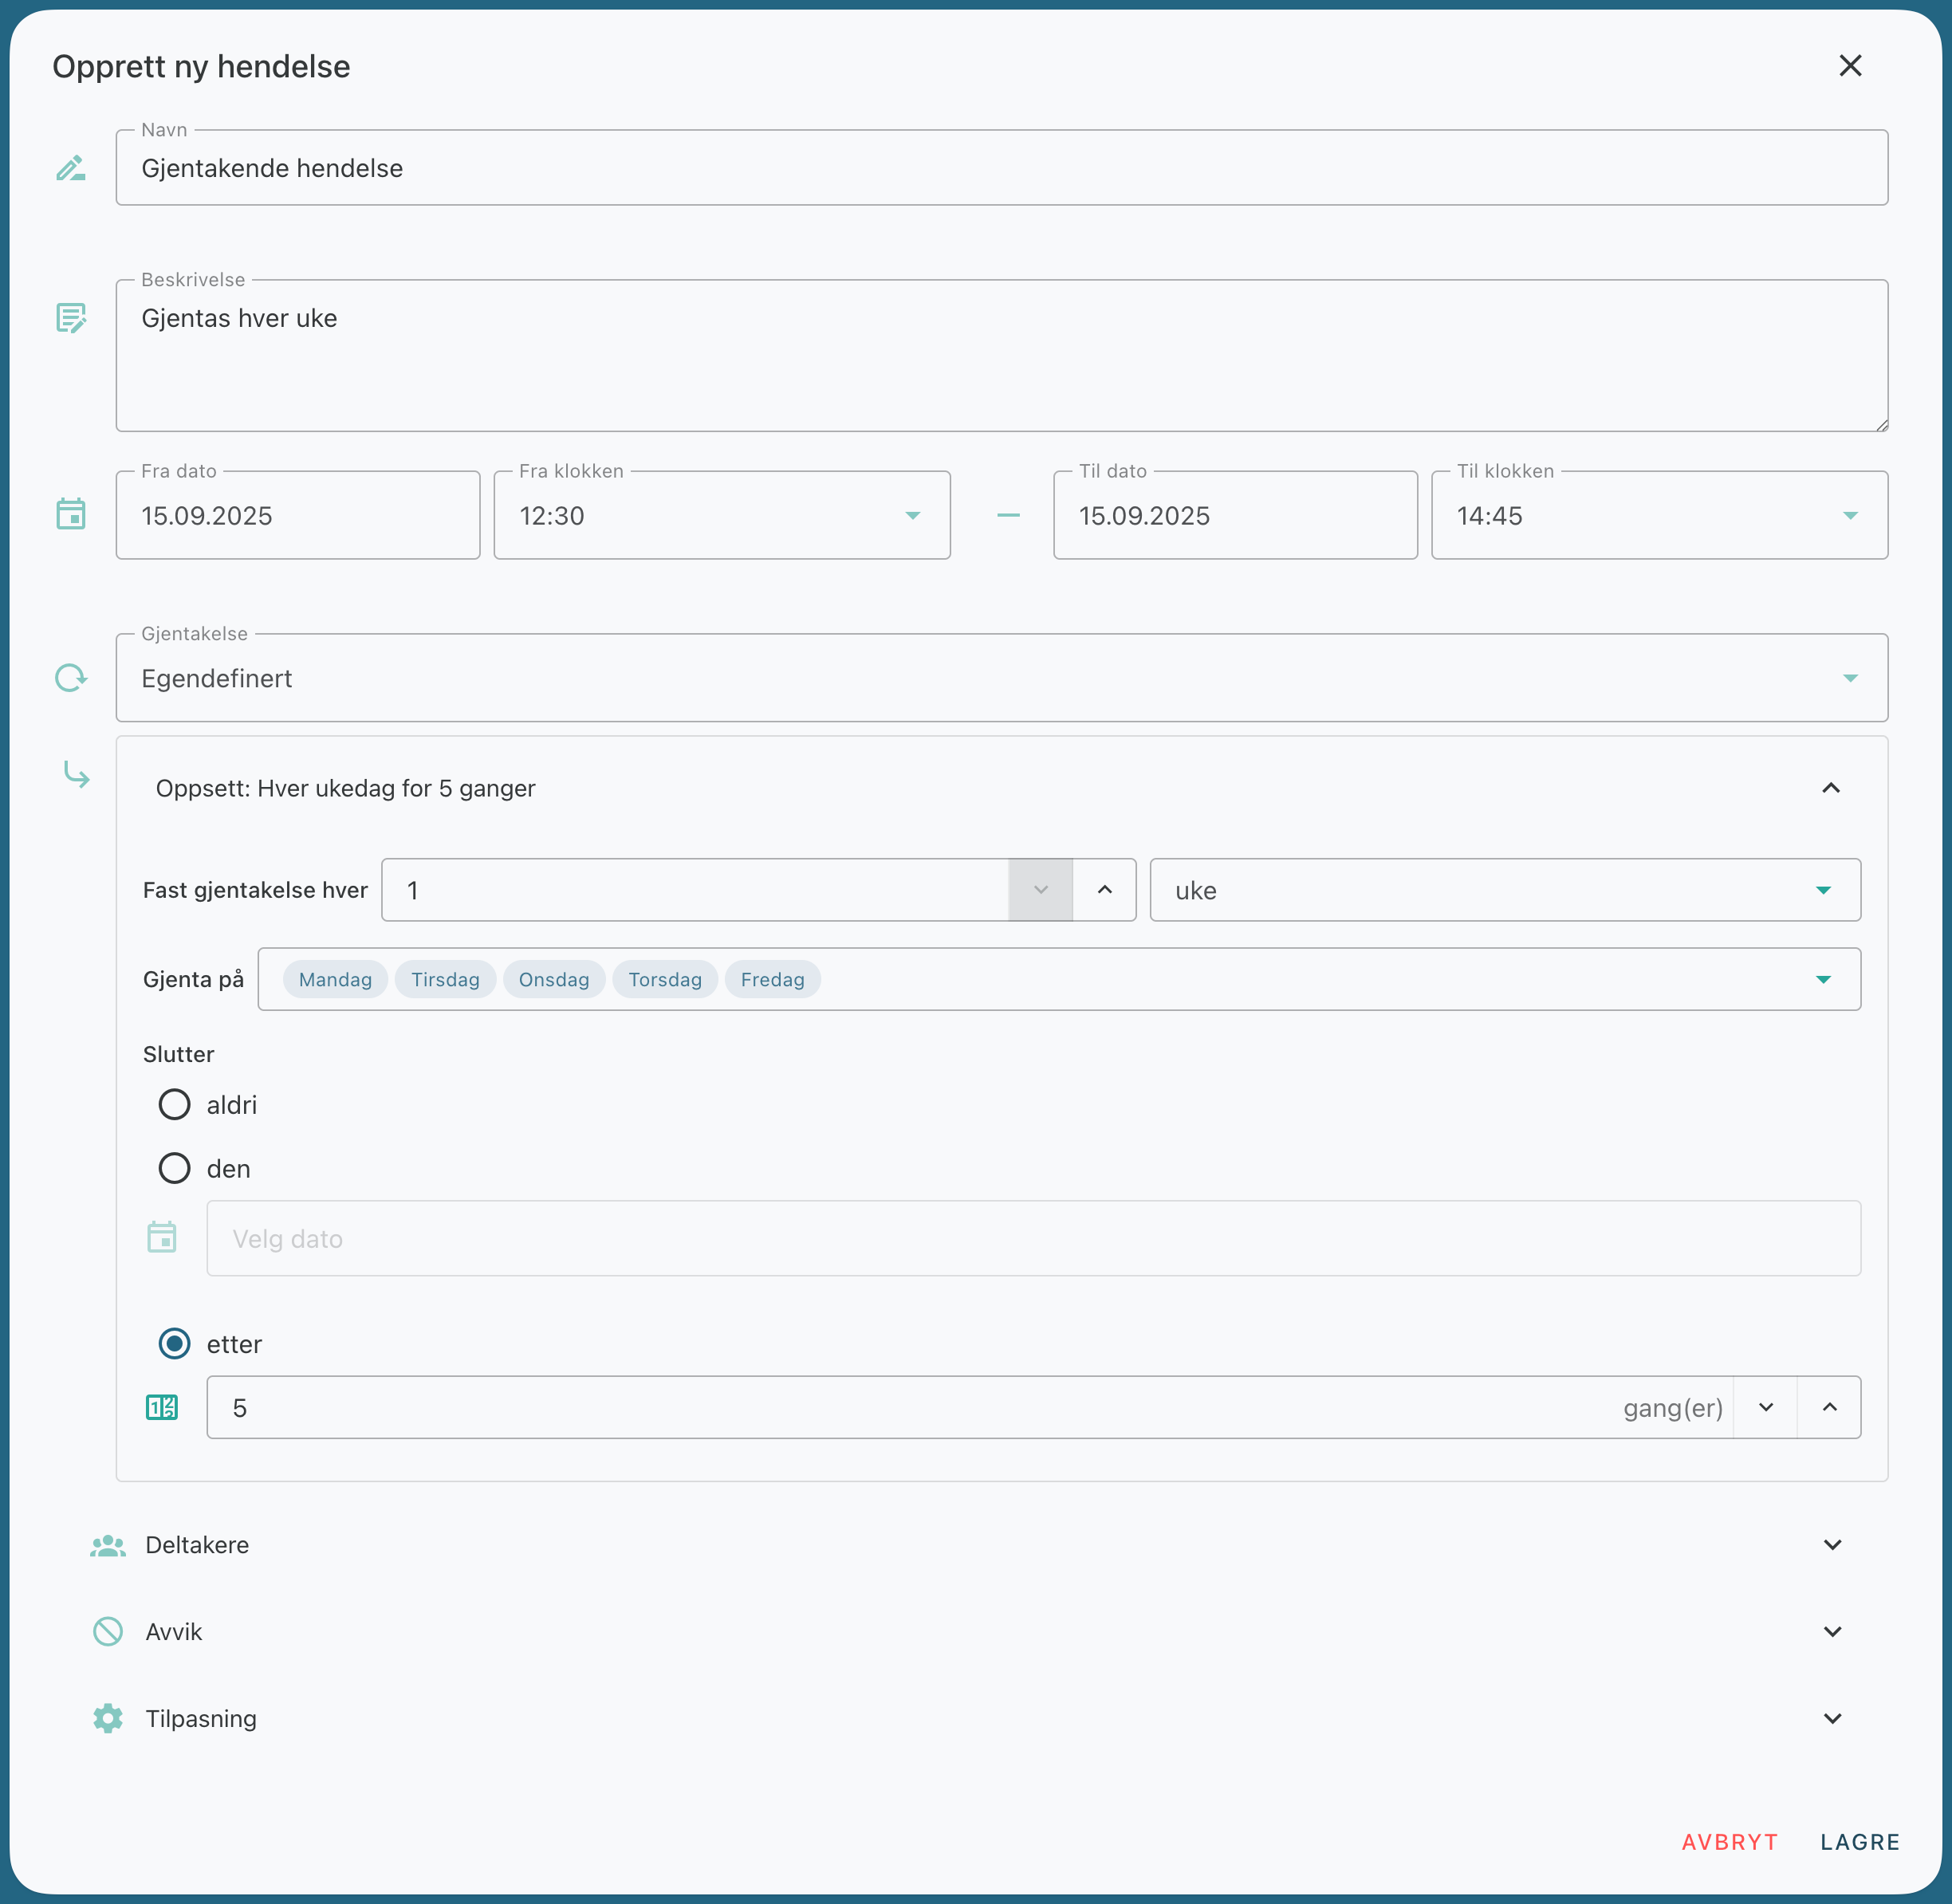The height and width of the screenshot is (1904, 1952).
Task: Expand the Avvik section
Action: point(1832,1632)
